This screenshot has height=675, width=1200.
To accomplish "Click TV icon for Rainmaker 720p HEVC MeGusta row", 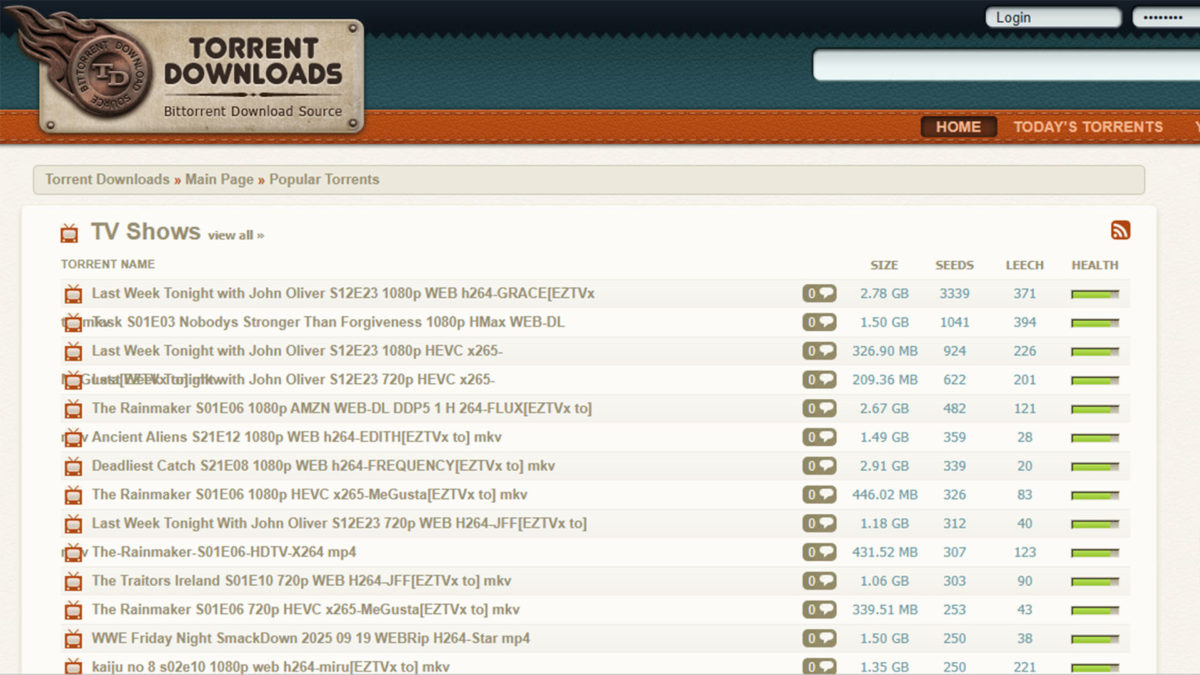I will (x=73, y=610).
